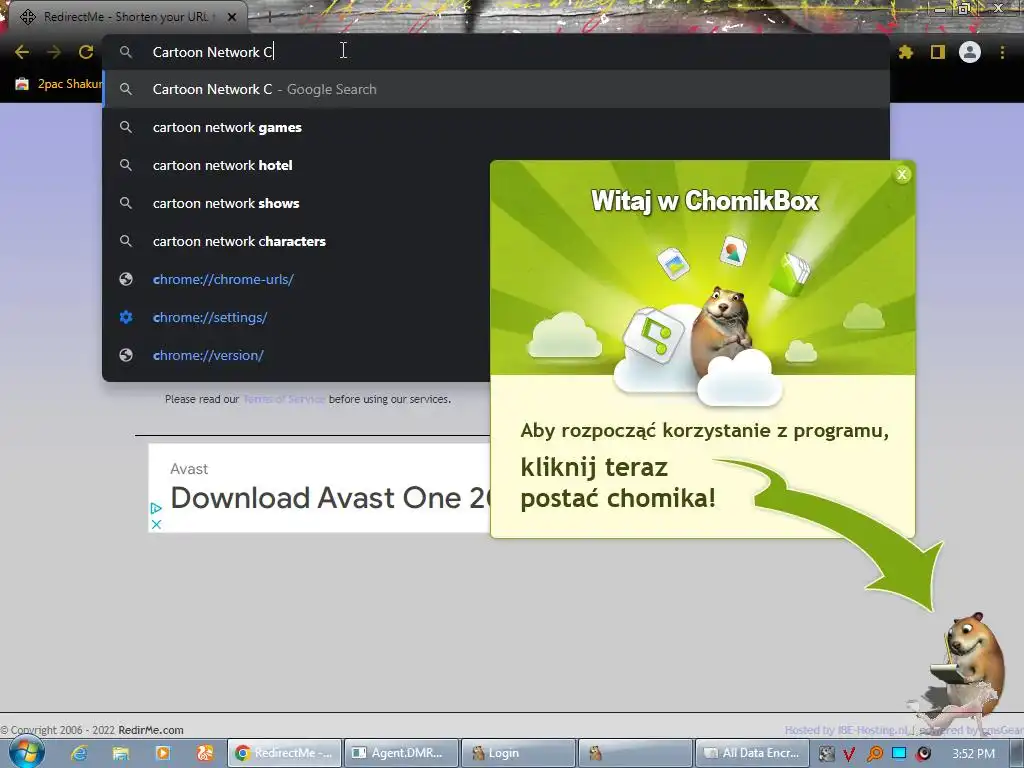Toggle the Chrome side panel icon

(938, 52)
